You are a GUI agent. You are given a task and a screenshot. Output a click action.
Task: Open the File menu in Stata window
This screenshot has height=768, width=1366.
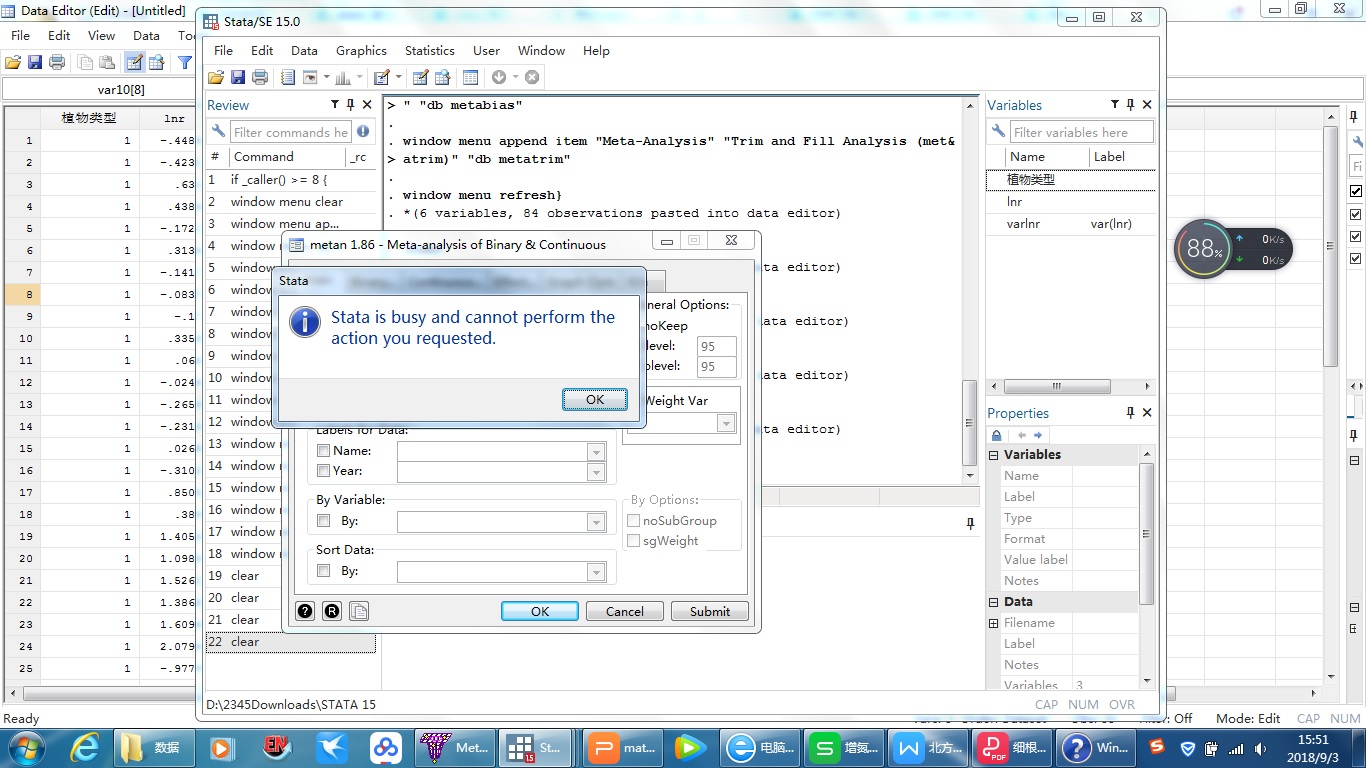click(x=223, y=50)
